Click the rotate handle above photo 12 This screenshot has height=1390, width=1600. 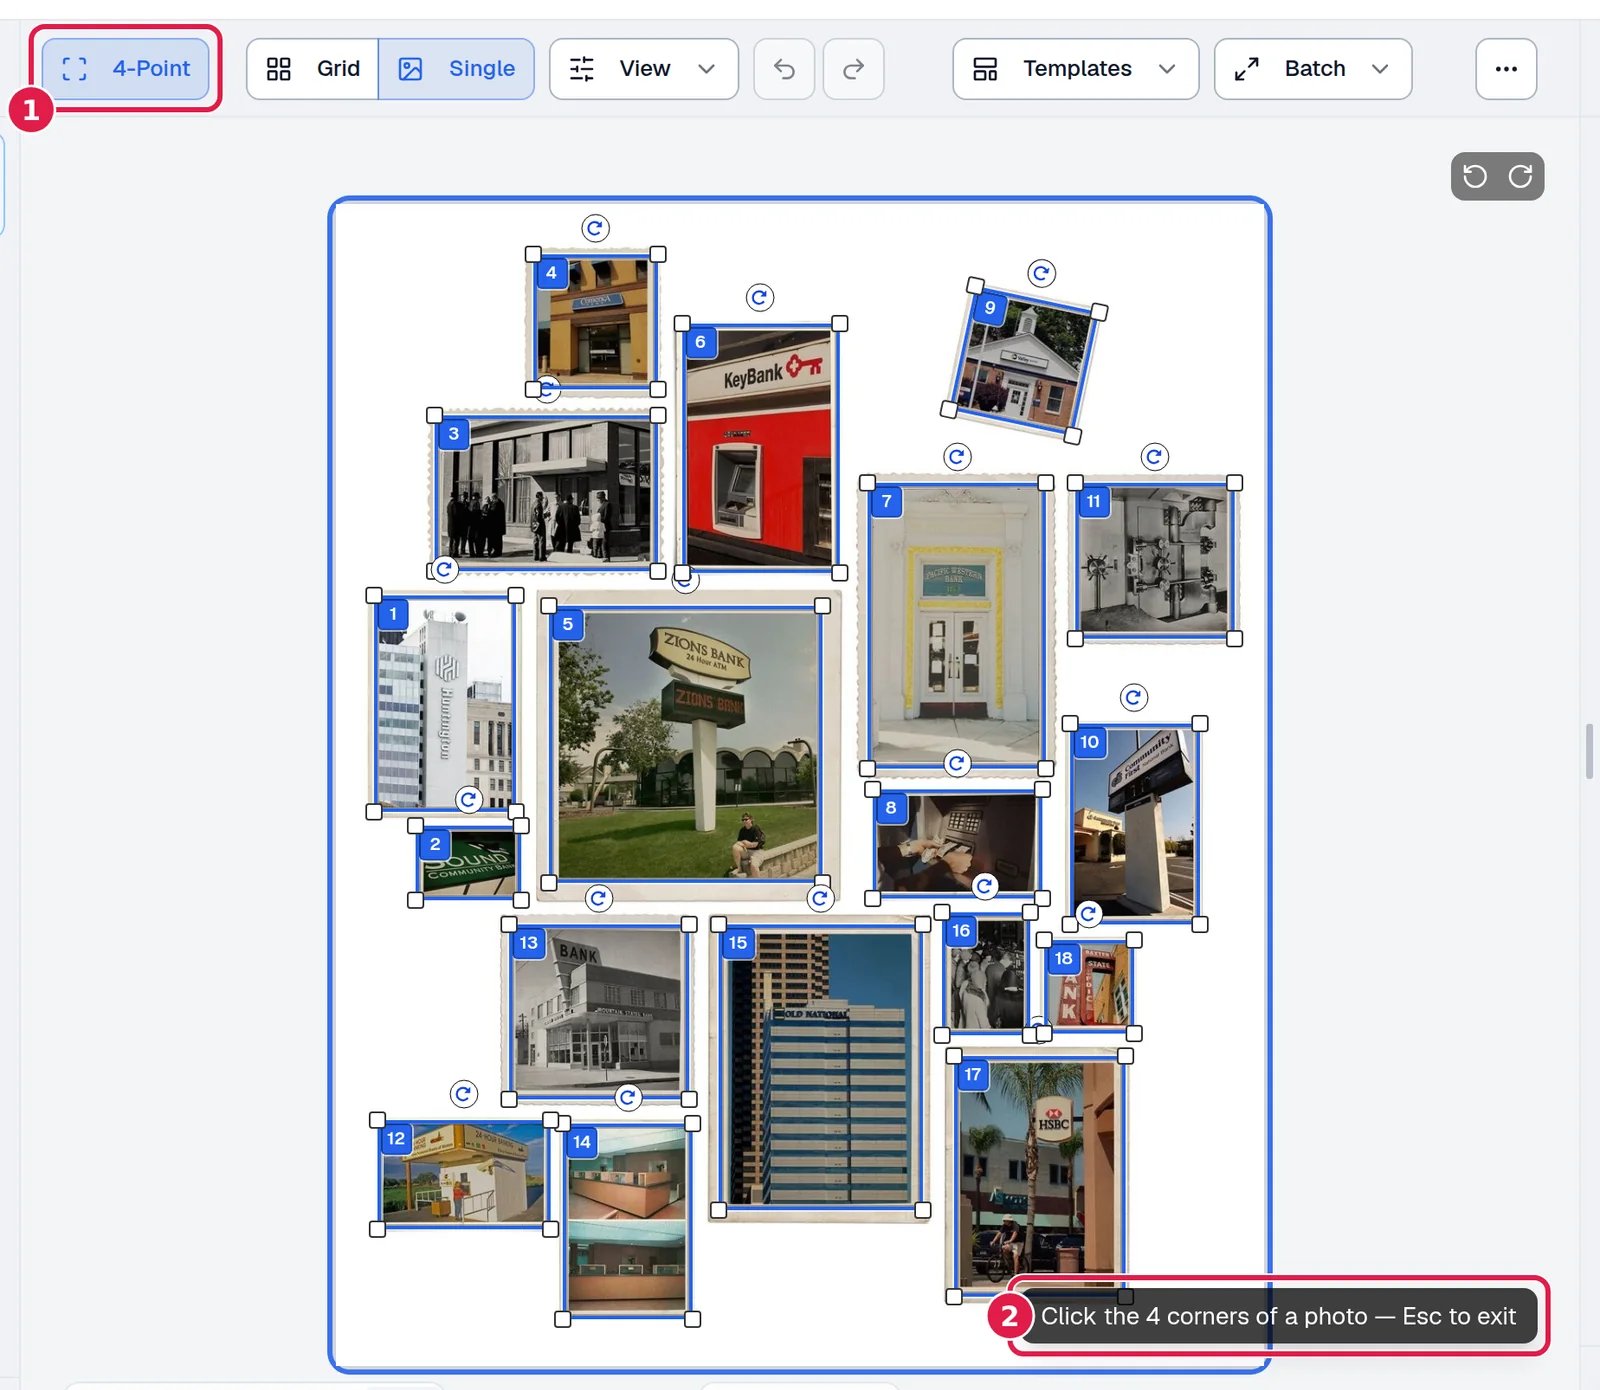464,1094
